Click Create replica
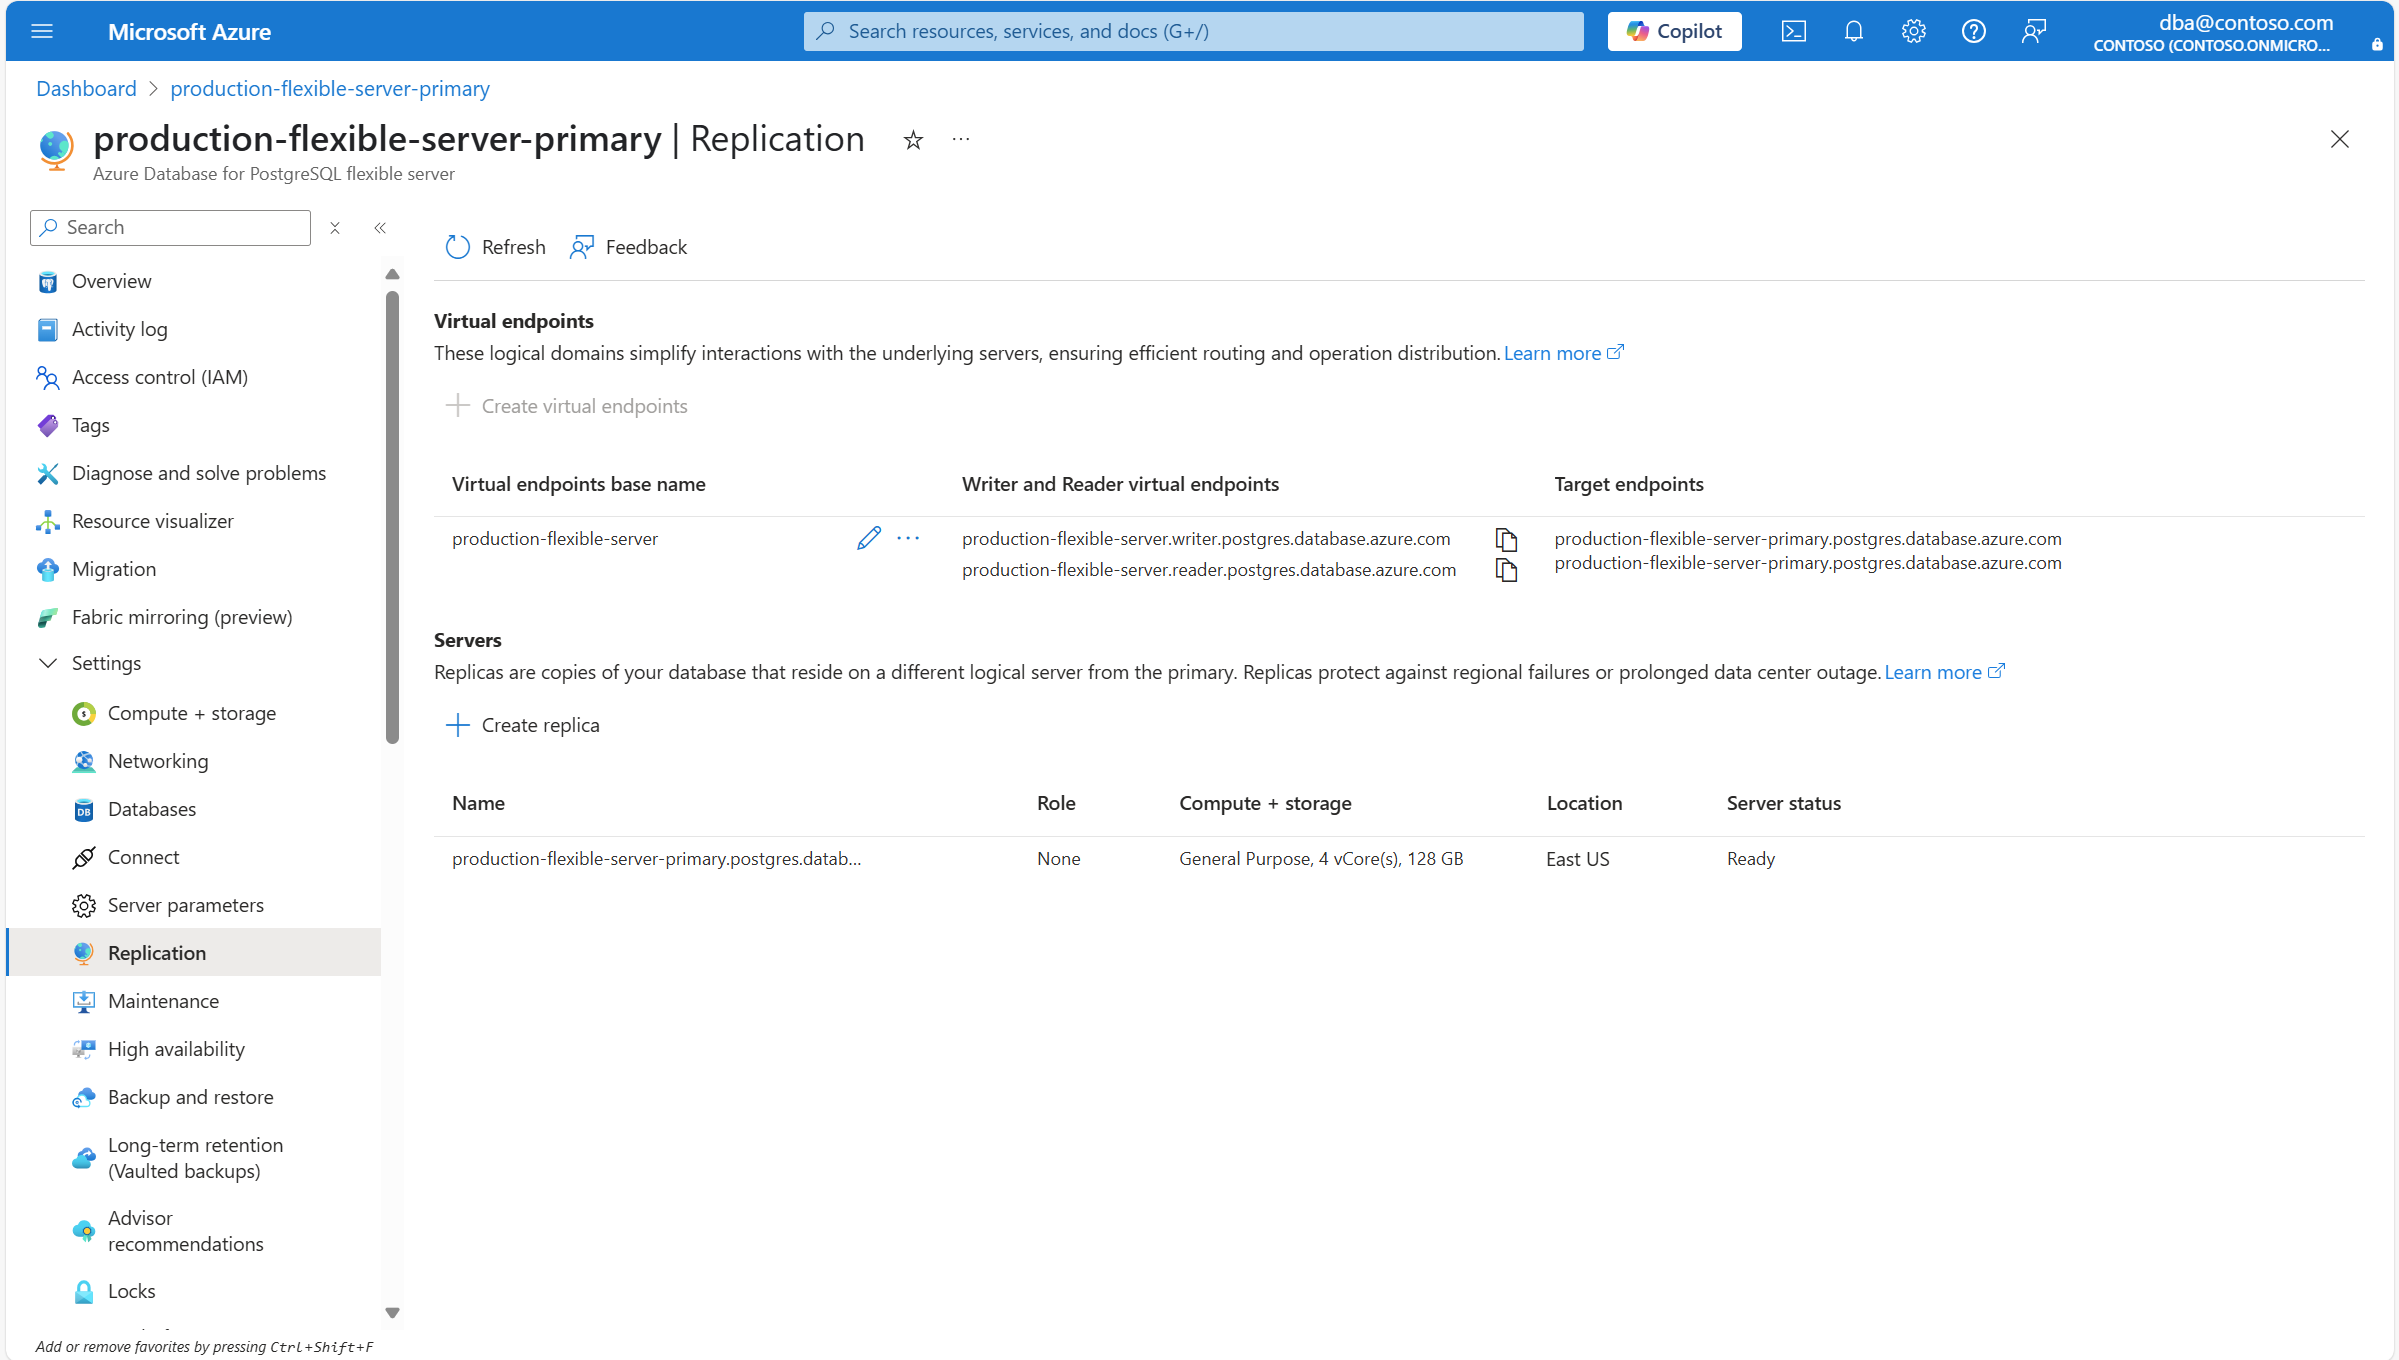Screen dimensions: 2399x1360 523,725
